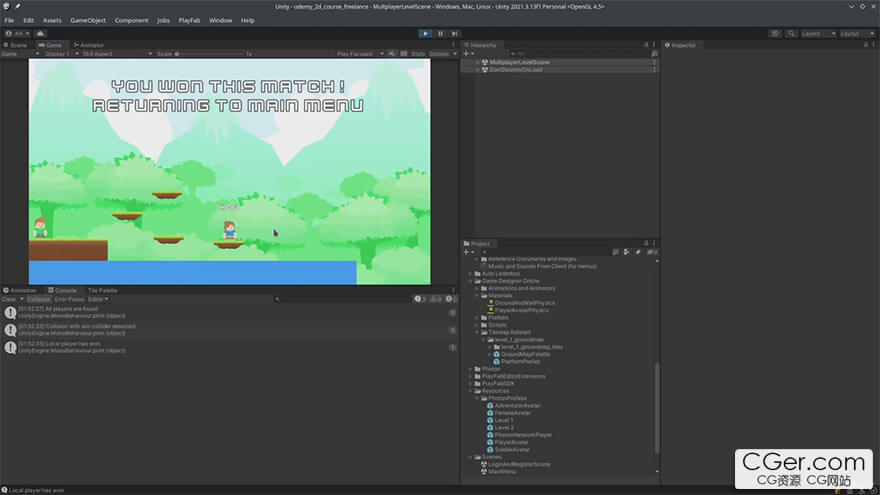880x495 pixels.
Task: Open the File menu
Action: (9, 20)
